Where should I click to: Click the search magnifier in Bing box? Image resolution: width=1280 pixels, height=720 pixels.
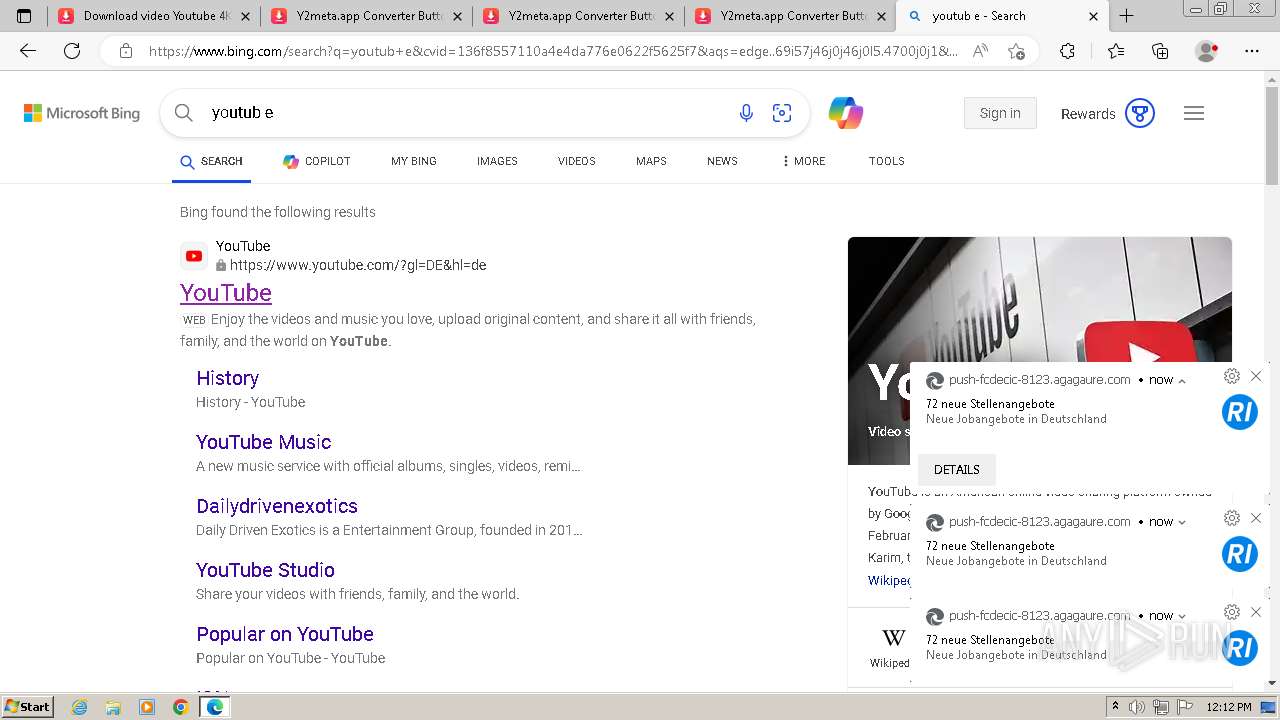pyautogui.click(x=183, y=113)
